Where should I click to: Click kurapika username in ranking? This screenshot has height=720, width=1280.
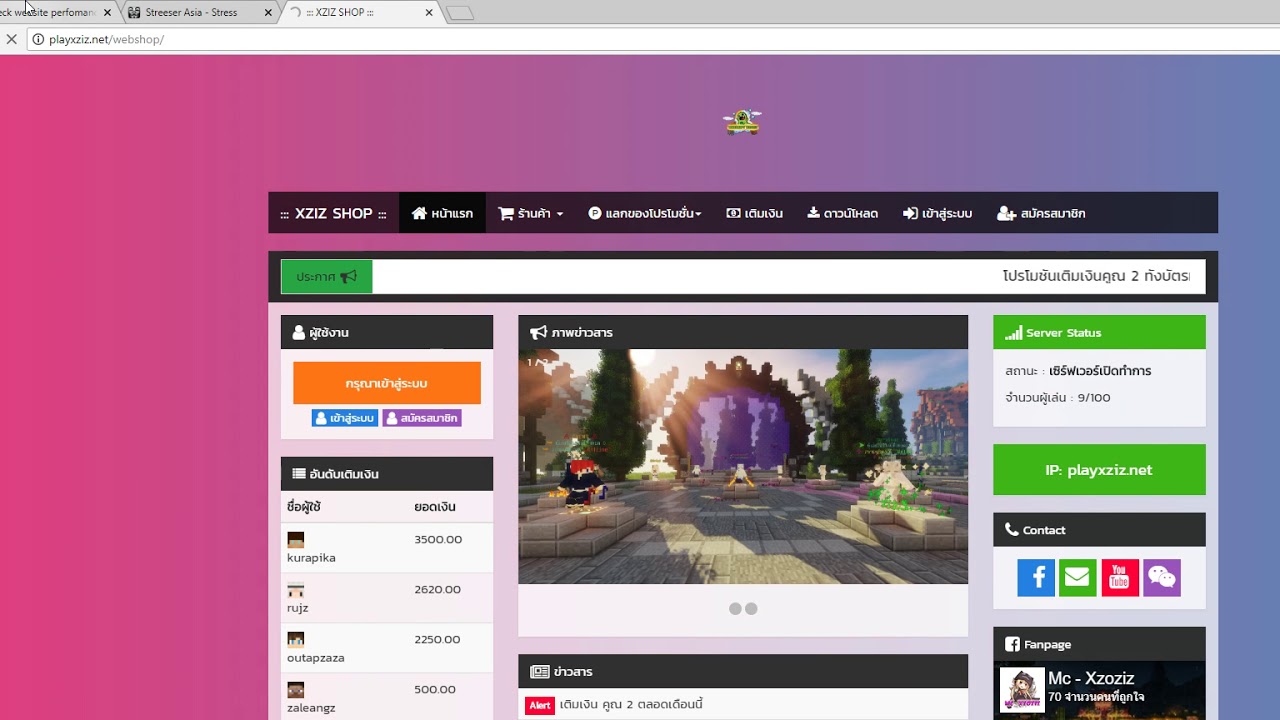pyautogui.click(x=311, y=558)
